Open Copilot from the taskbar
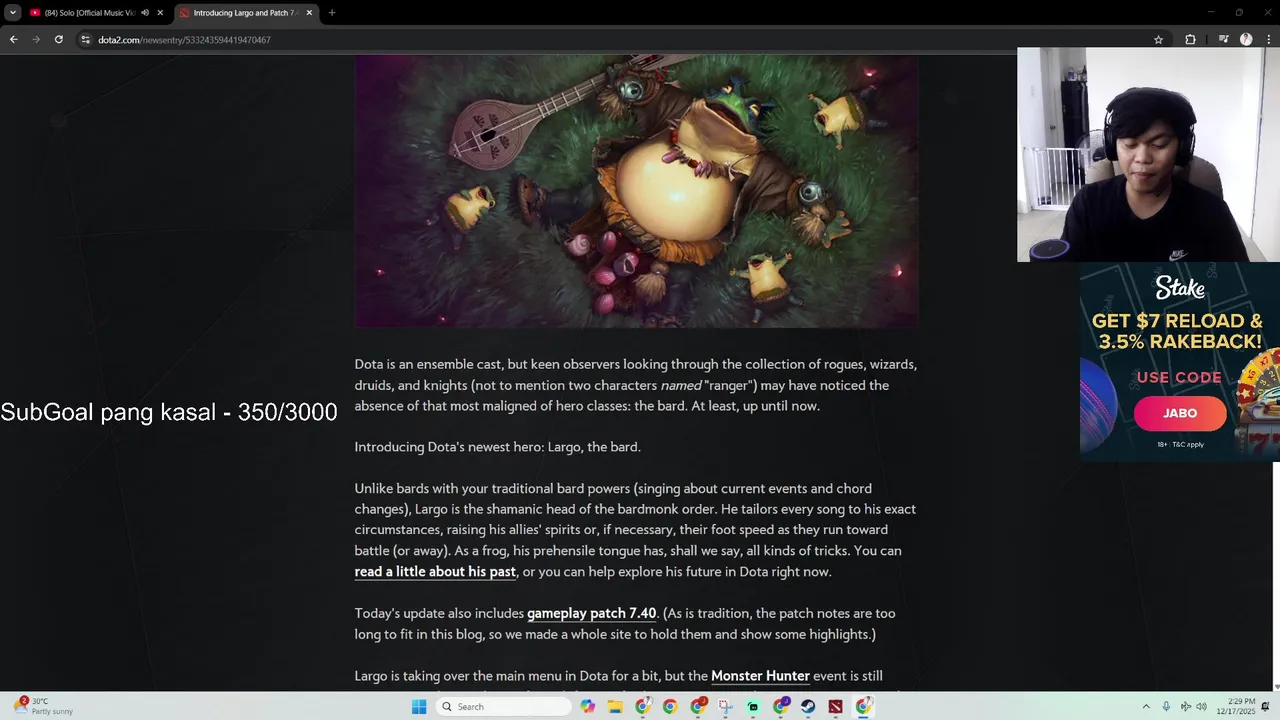The width and height of the screenshot is (1280, 720). tap(588, 707)
